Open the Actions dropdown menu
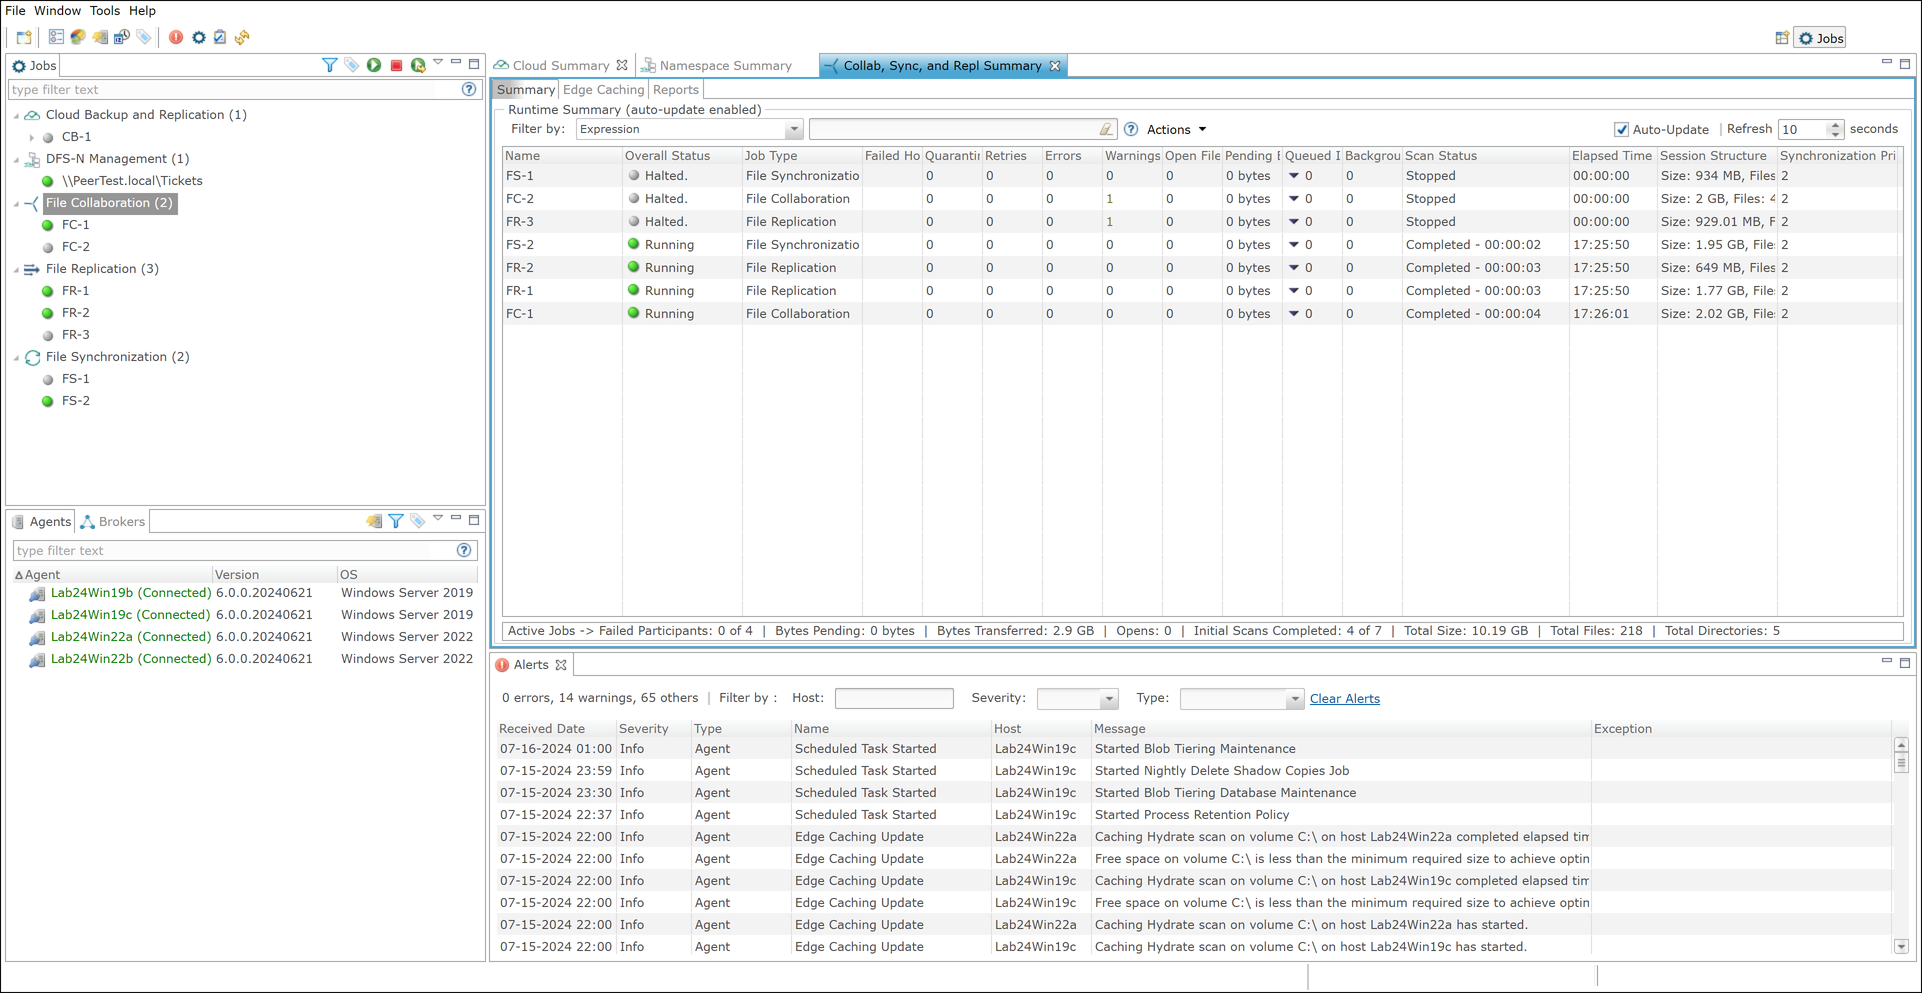 (1176, 129)
